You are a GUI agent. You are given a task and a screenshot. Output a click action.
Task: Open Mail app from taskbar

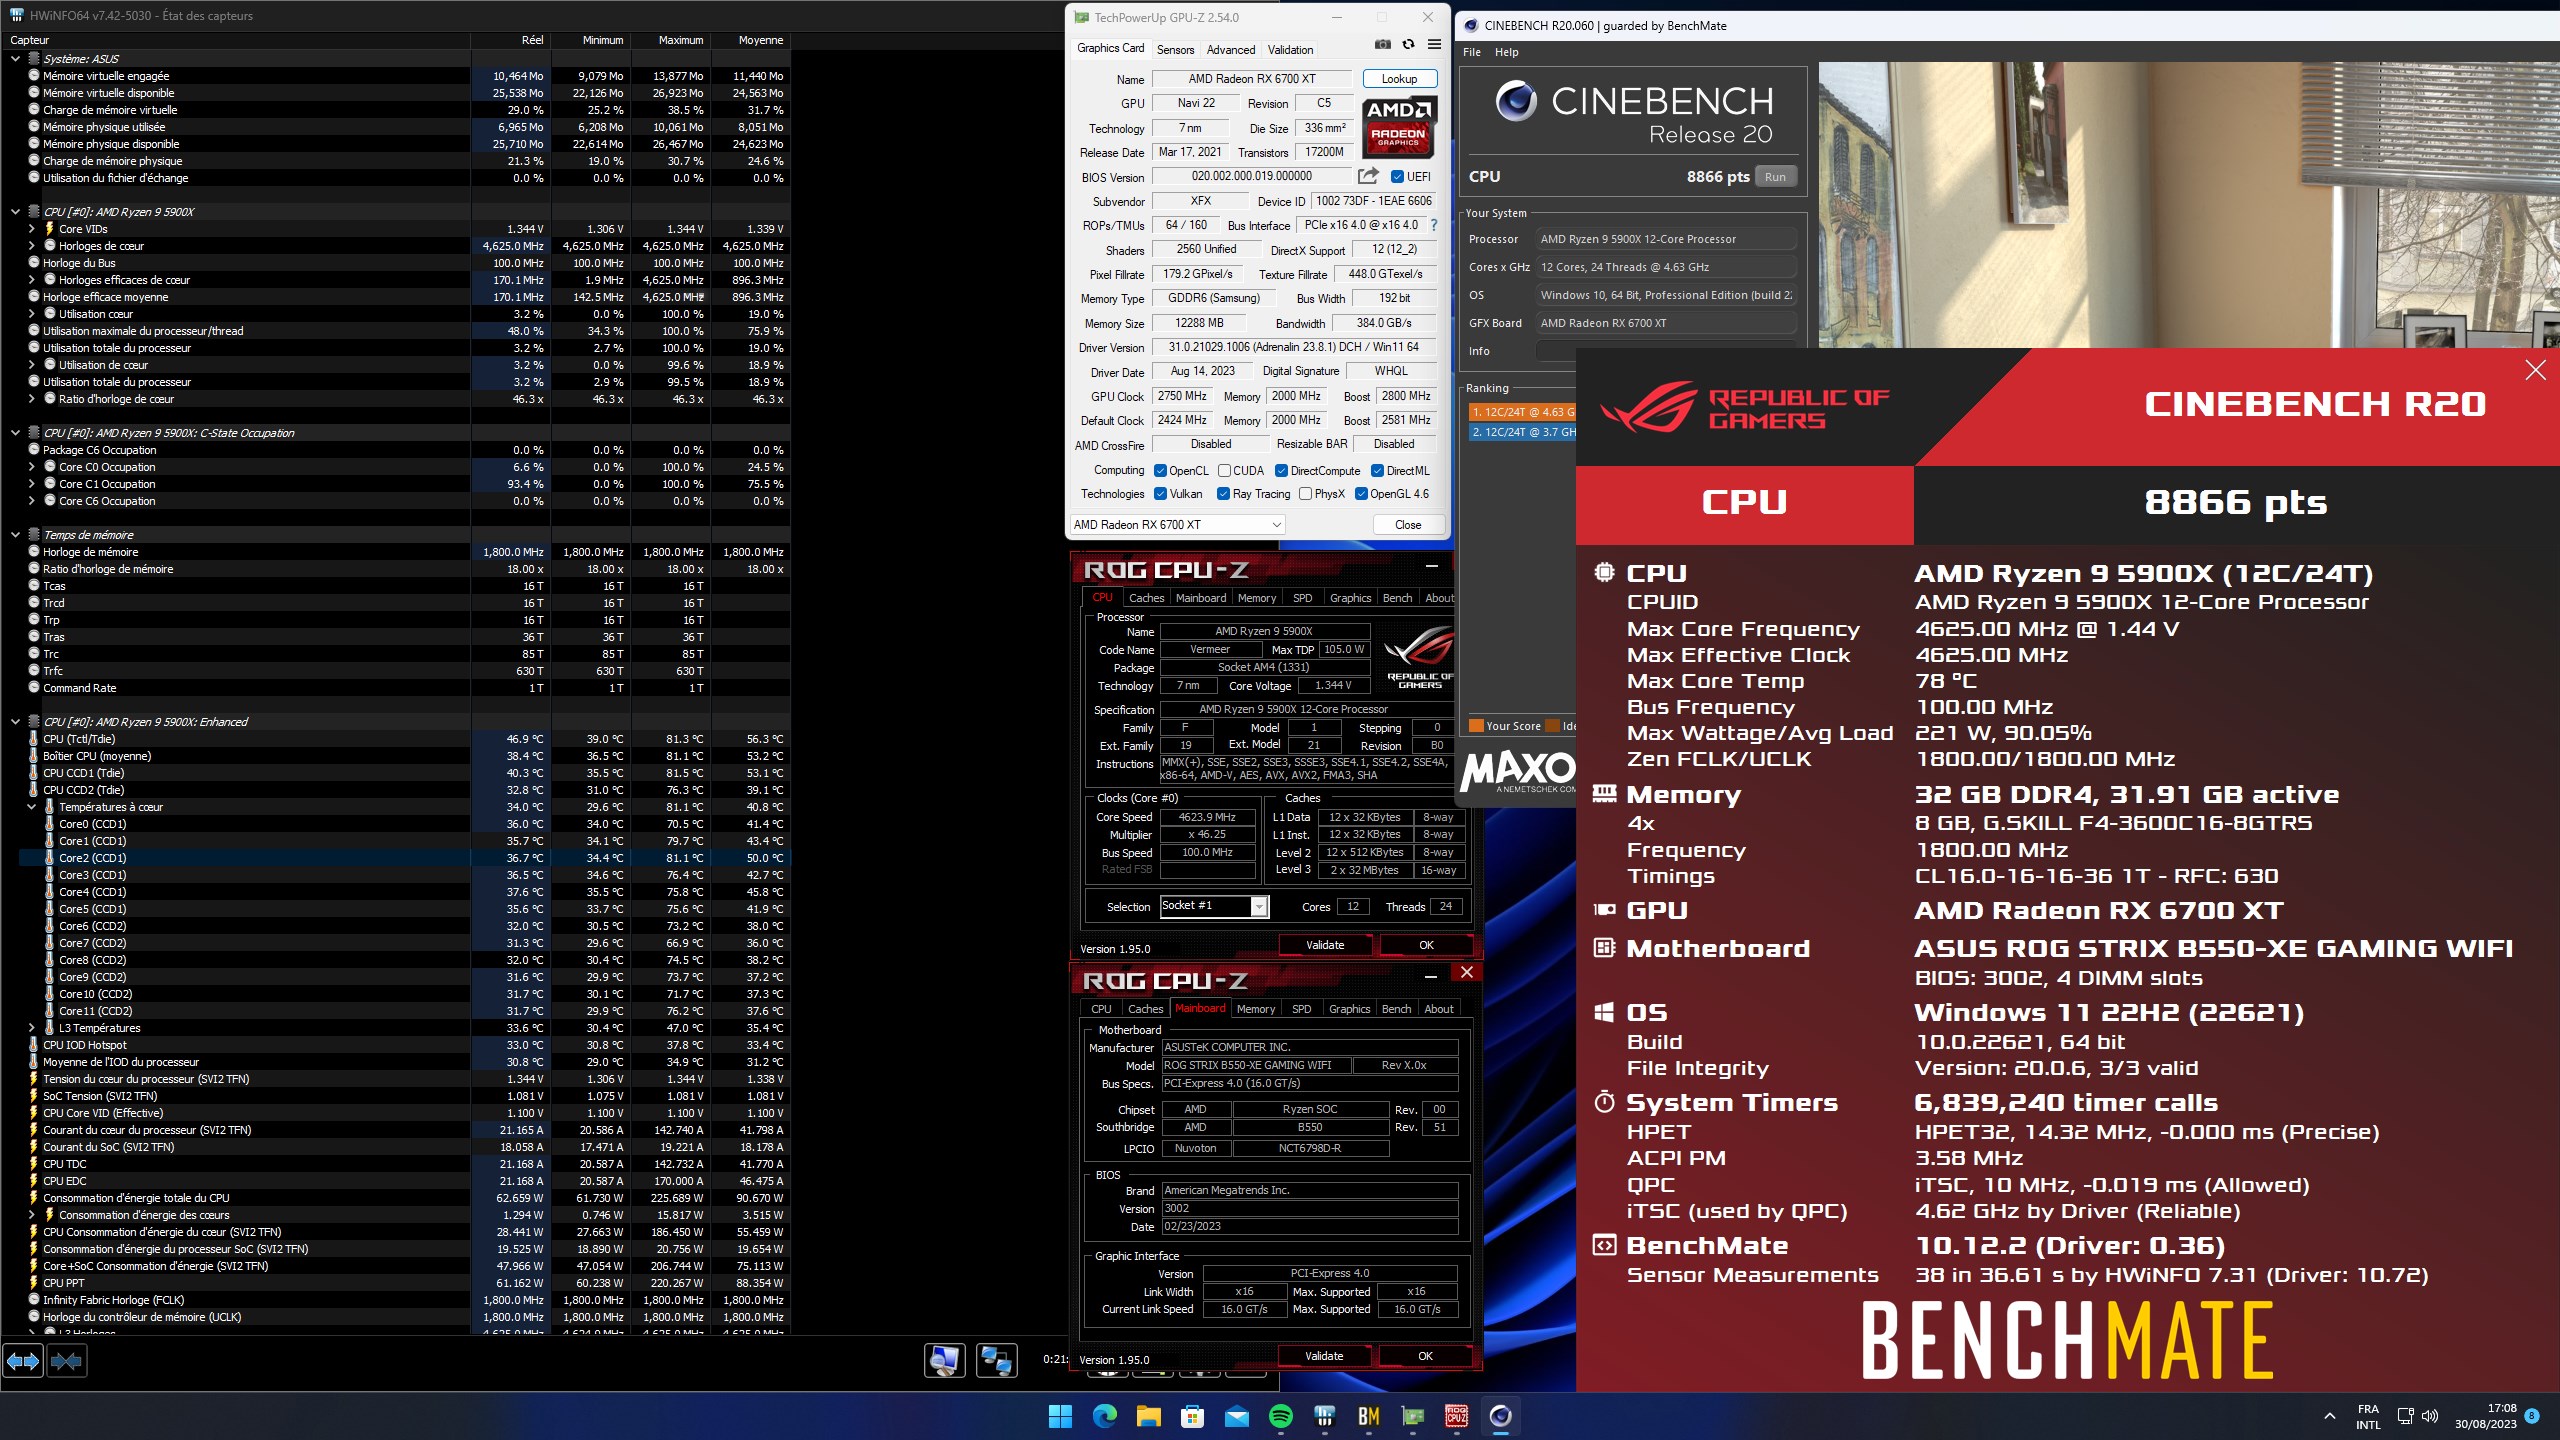coord(1236,1416)
